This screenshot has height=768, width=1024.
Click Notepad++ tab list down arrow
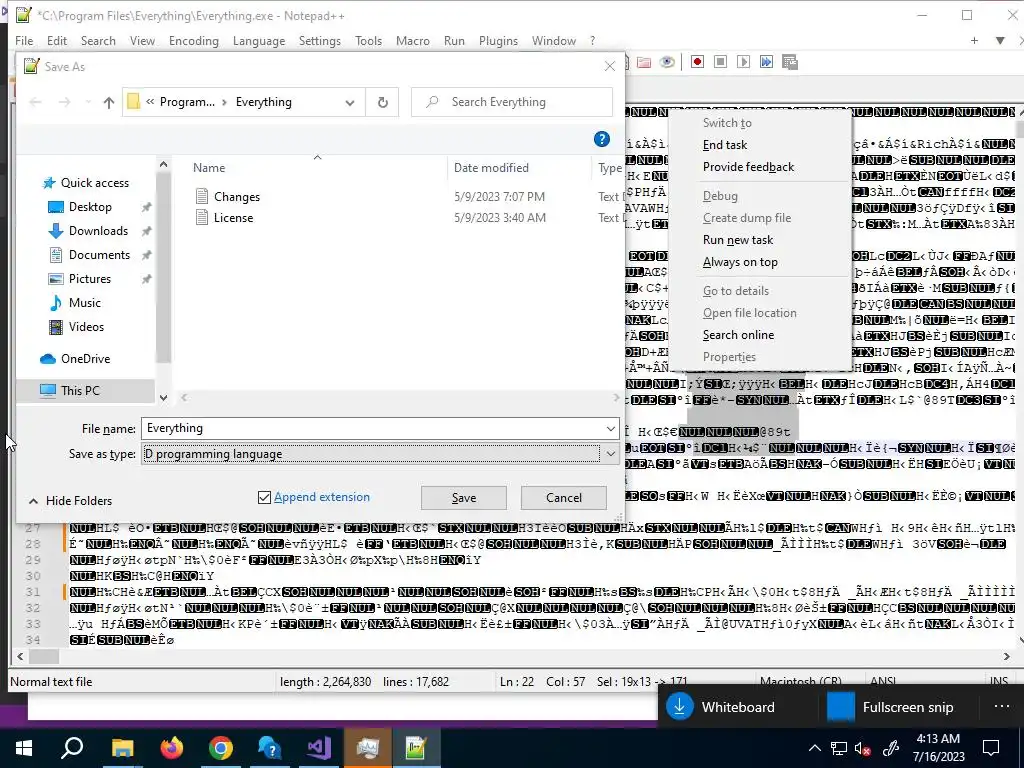[1000, 40]
